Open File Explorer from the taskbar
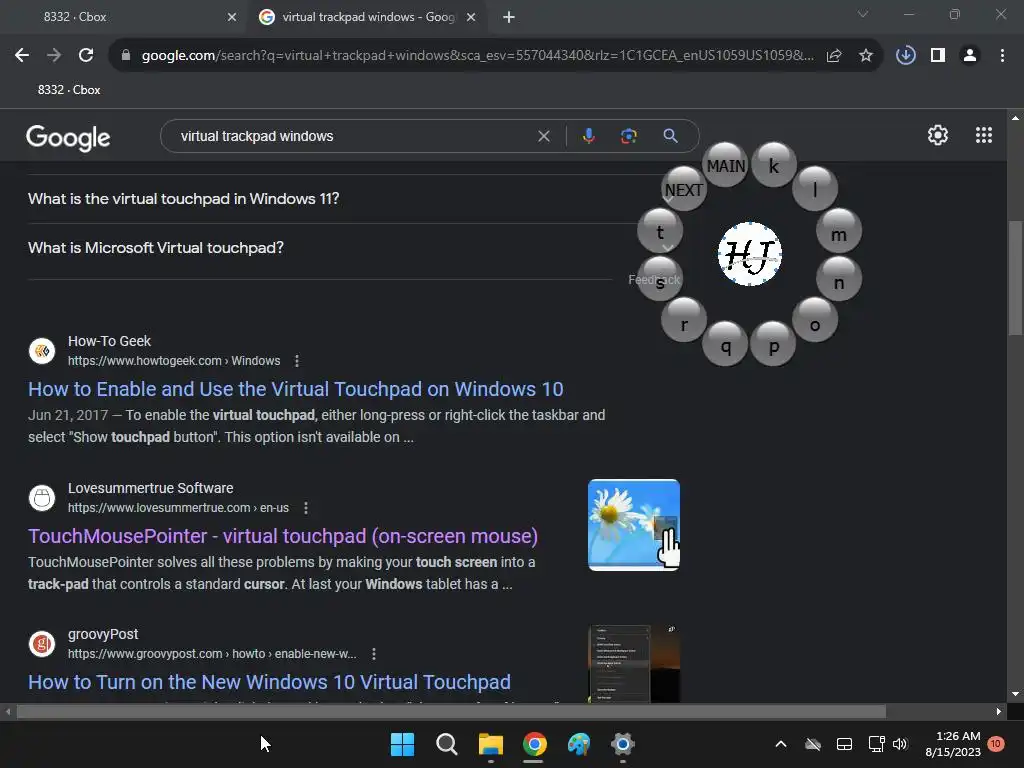 (x=490, y=744)
